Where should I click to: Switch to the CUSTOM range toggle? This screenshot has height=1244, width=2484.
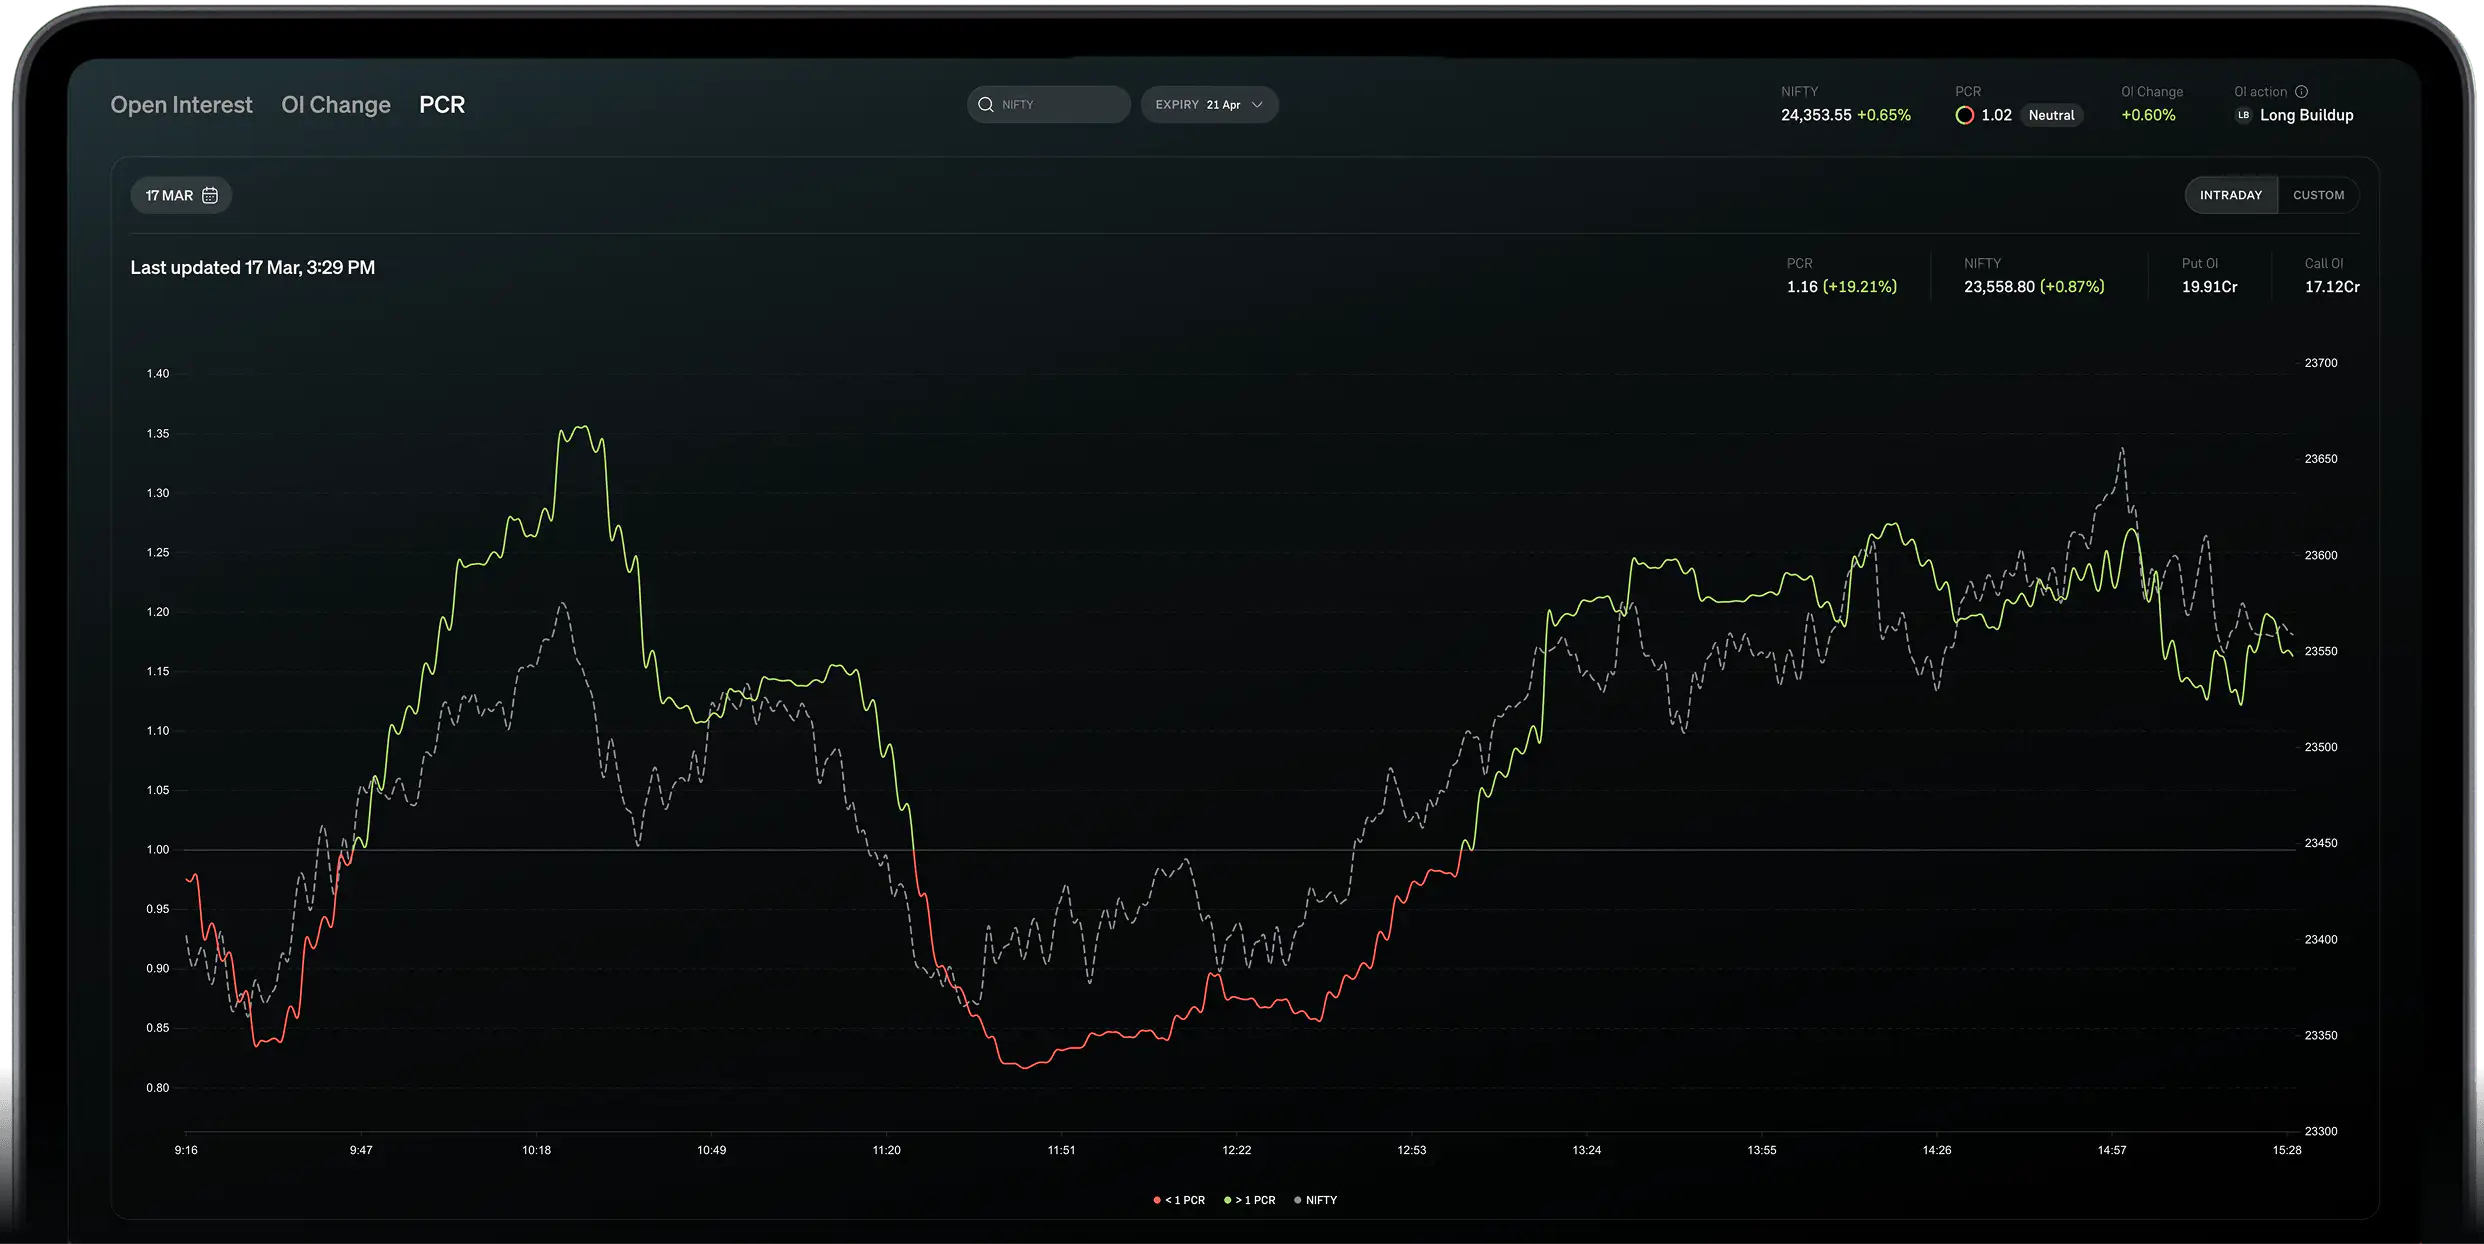tap(2318, 195)
